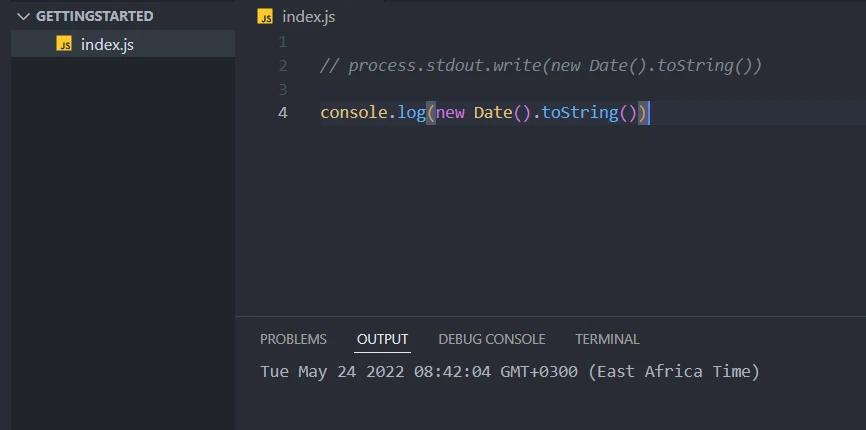
Task: Collapse the GETTINGSTARTED folder chevron
Action: [x=23, y=17]
